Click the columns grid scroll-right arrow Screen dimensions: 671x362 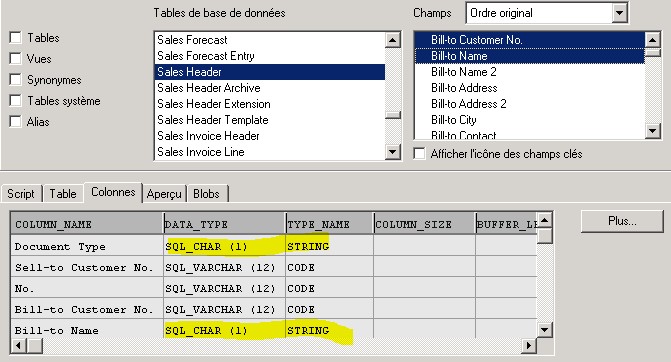(x=529, y=345)
